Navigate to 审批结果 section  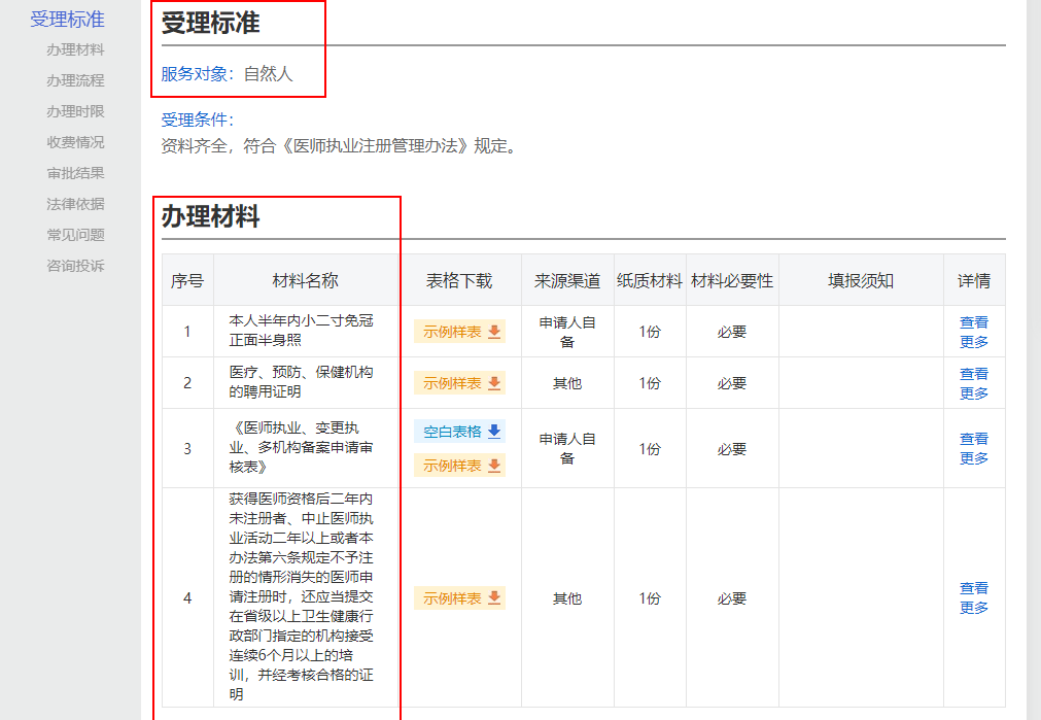(x=75, y=173)
